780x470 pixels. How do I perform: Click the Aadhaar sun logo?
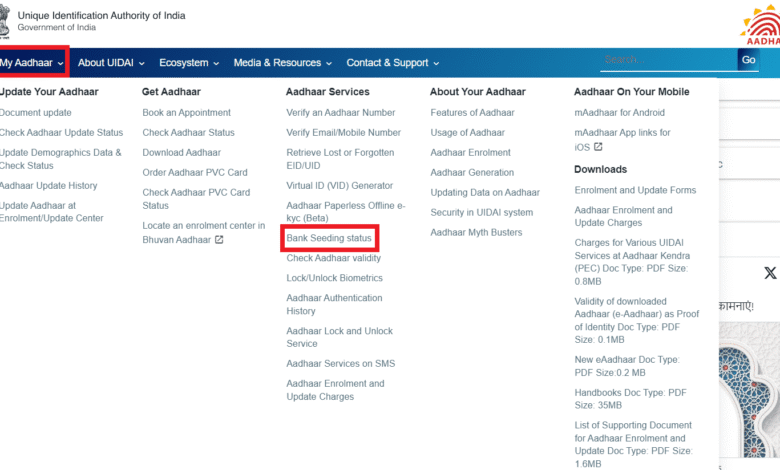click(761, 25)
